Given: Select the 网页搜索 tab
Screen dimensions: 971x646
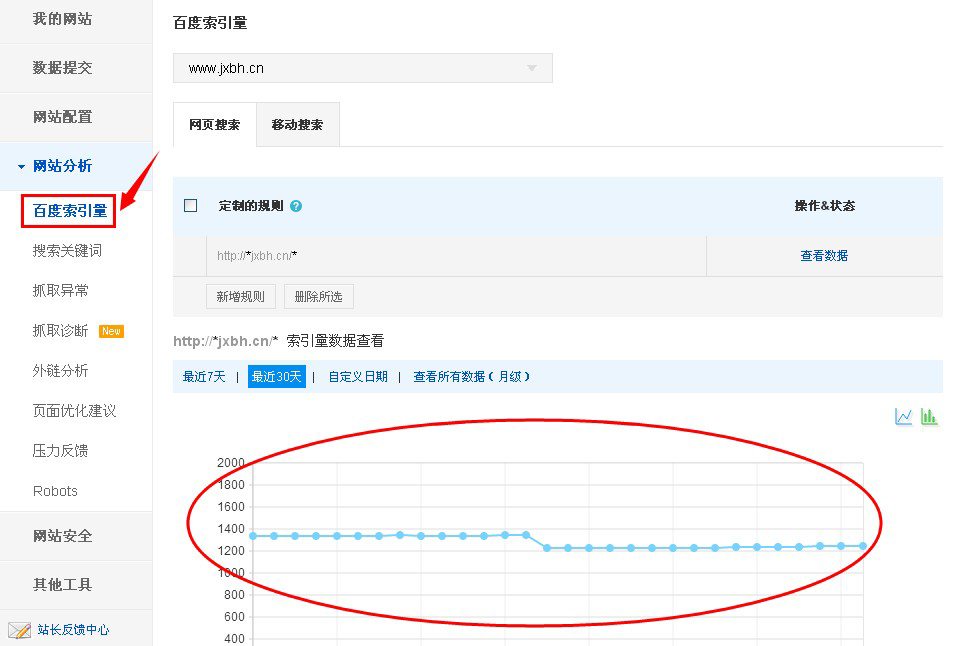Looking at the screenshot, I should [213, 124].
